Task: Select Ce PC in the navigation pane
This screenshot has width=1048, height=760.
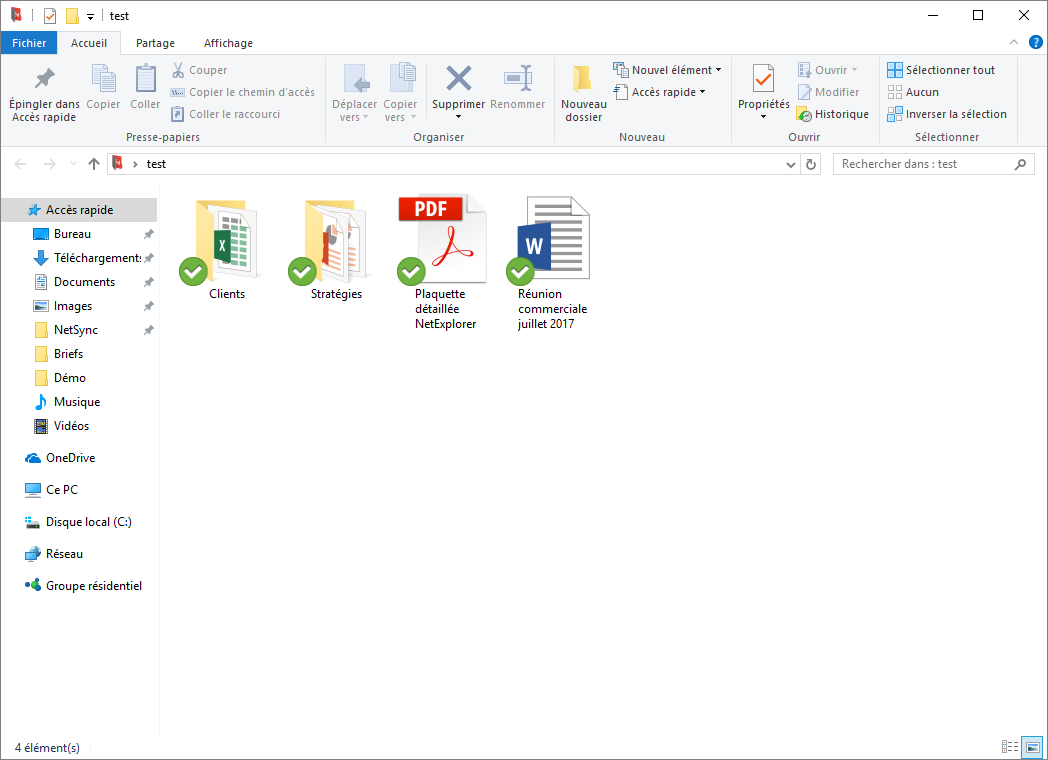Action: tap(61, 490)
